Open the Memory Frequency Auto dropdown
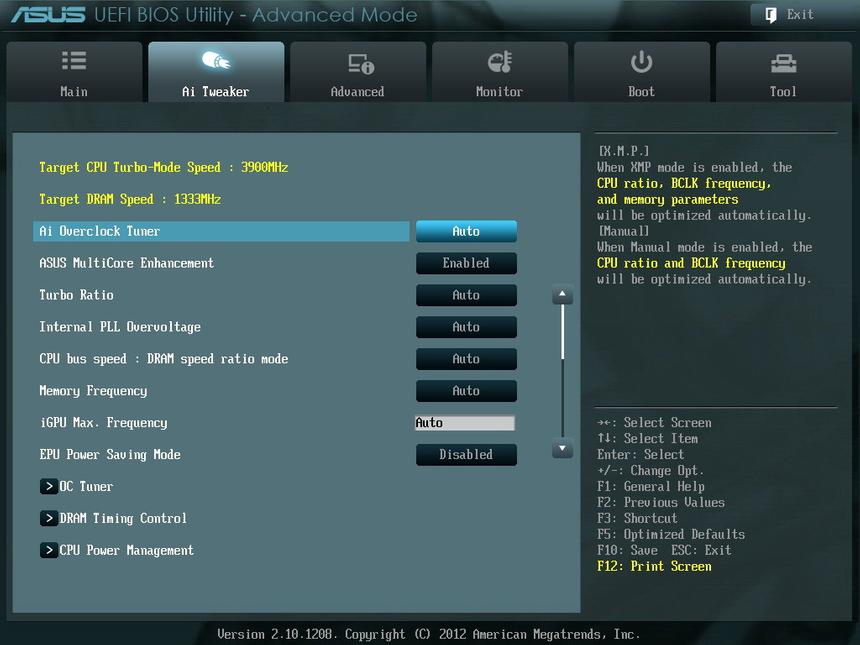The image size is (860, 645). (x=466, y=391)
